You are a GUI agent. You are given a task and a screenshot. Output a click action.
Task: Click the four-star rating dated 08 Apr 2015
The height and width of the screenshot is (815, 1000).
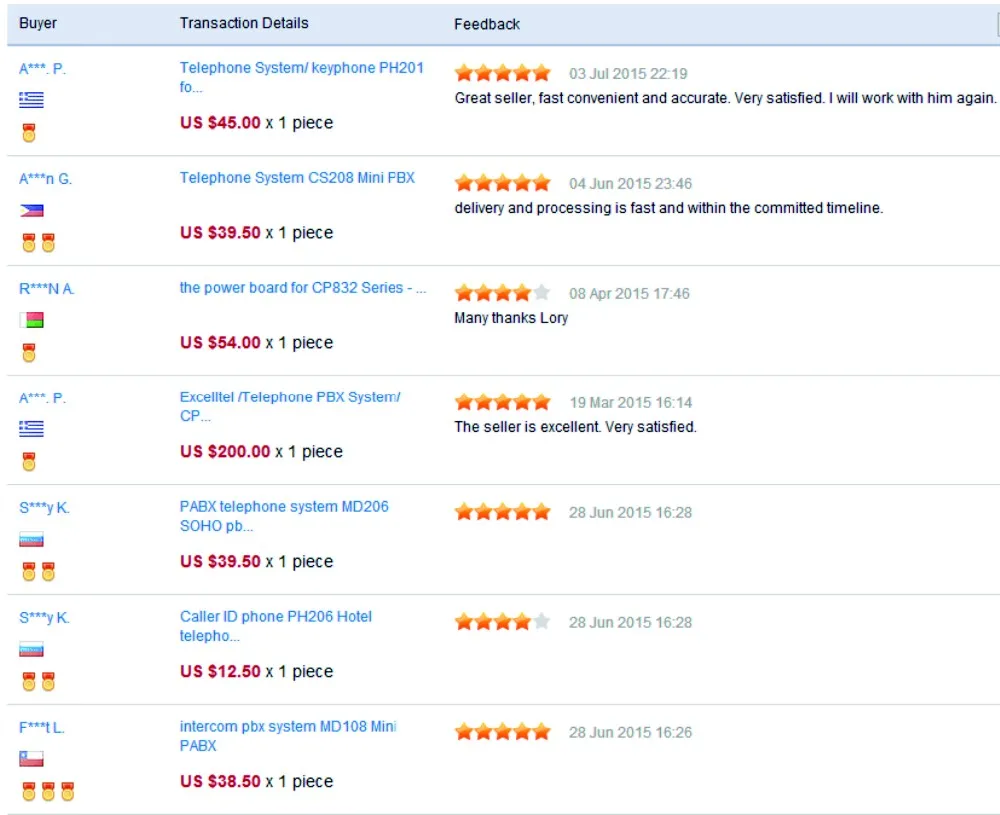click(503, 293)
